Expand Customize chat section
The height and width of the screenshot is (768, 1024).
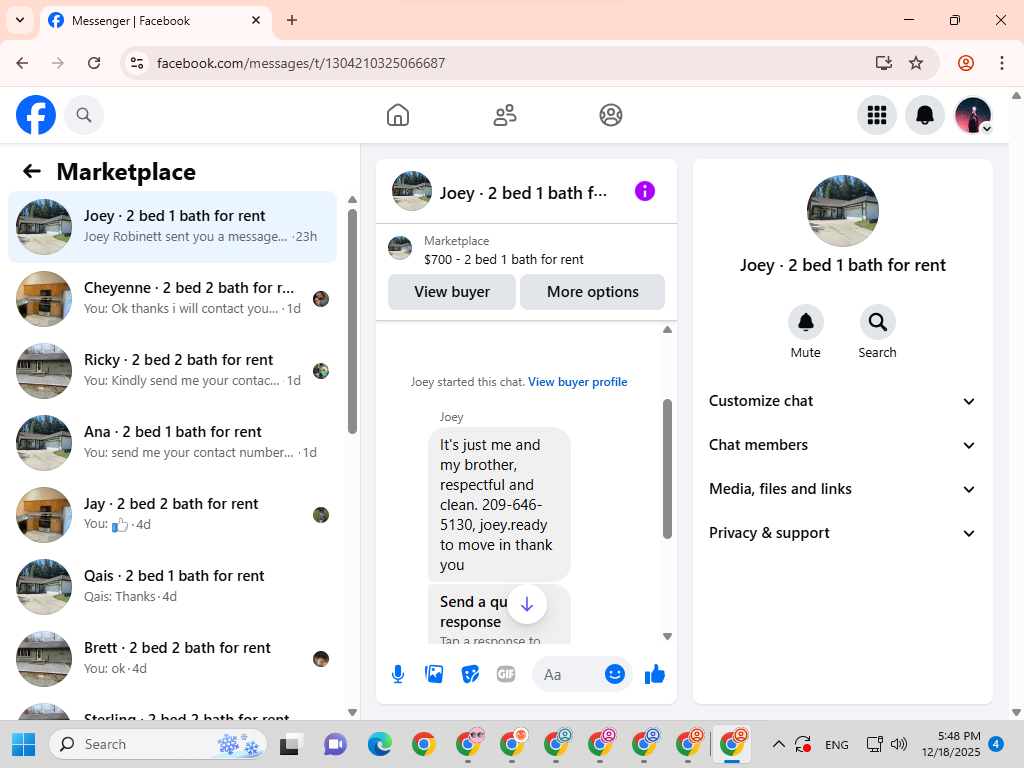tap(842, 401)
